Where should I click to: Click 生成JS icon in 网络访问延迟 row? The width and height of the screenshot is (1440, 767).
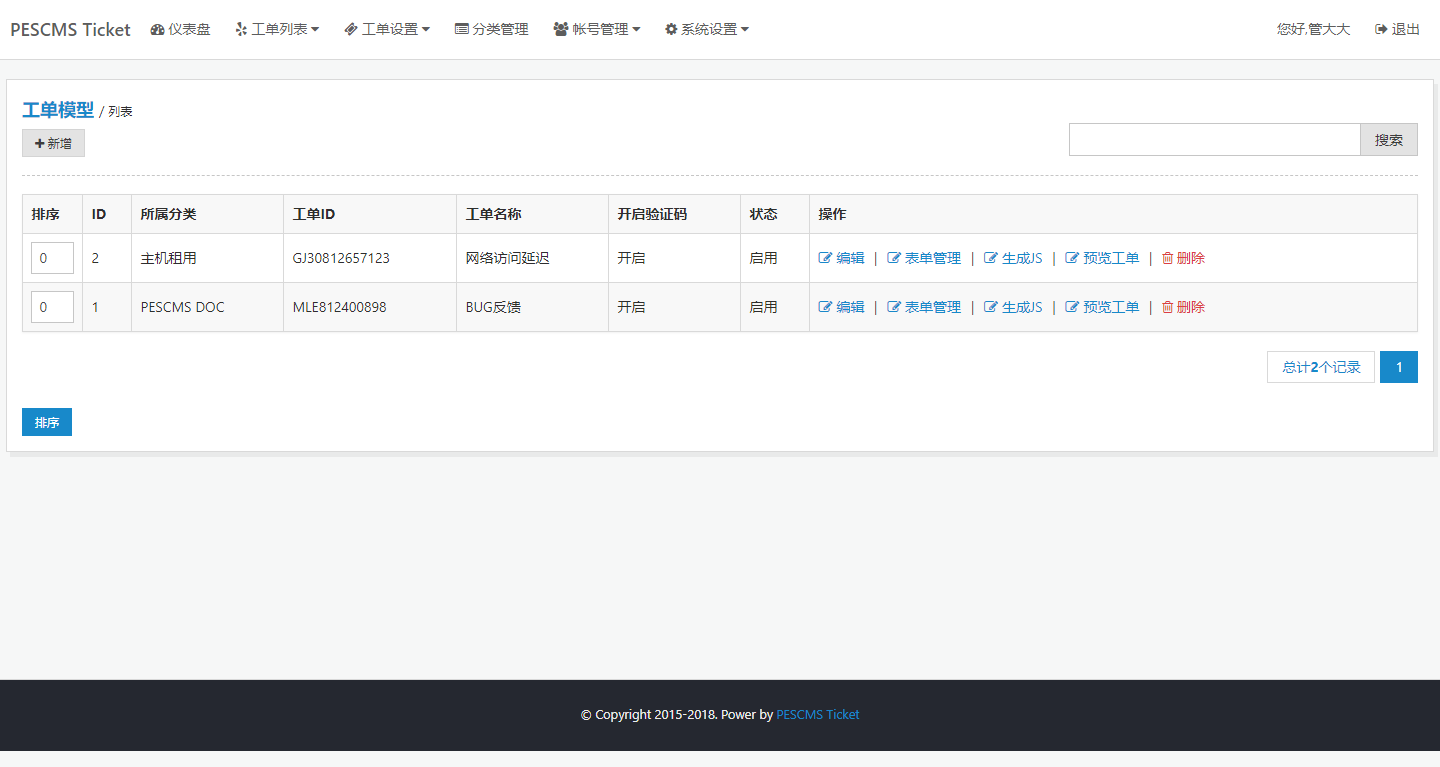coord(991,258)
